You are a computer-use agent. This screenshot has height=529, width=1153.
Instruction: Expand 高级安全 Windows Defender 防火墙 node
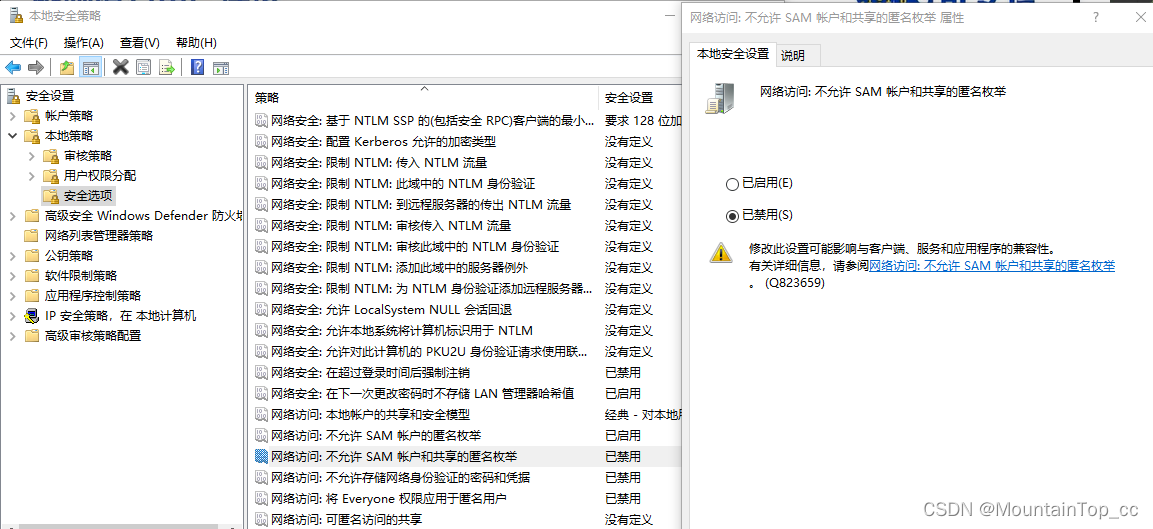click(13, 216)
